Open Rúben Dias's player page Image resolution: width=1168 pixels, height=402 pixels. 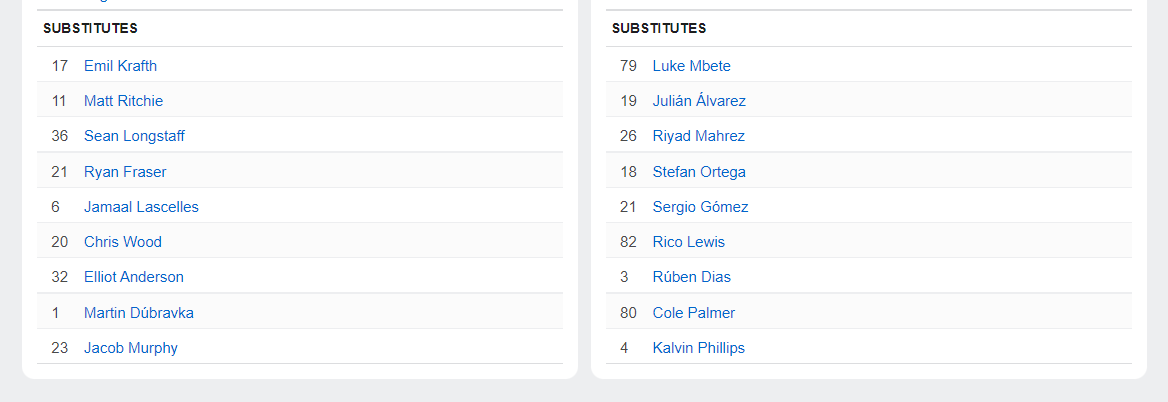pyautogui.click(x=691, y=277)
